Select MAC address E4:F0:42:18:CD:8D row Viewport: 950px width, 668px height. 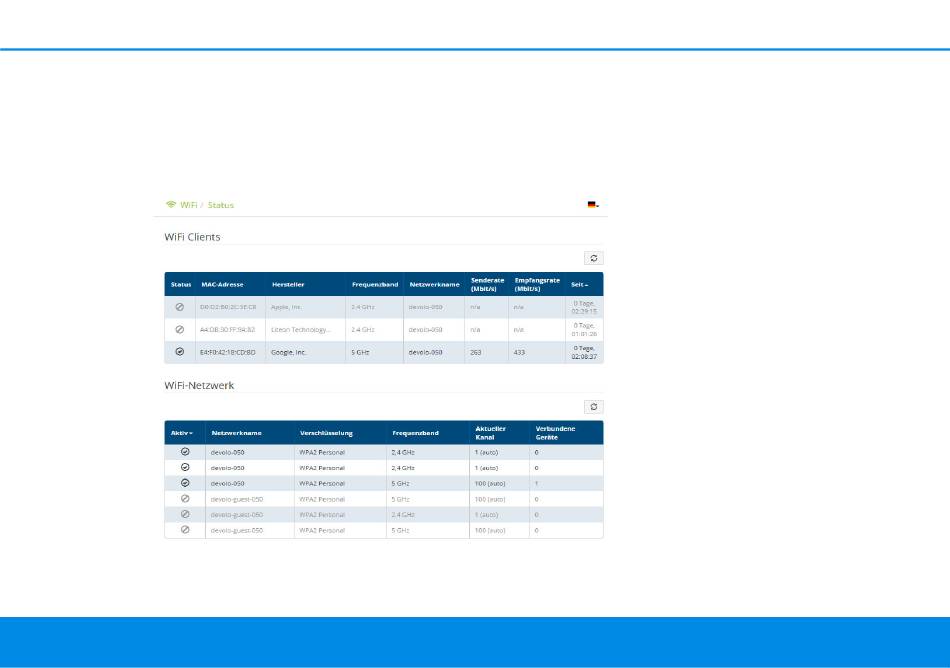pyautogui.click(x=228, y=351)
